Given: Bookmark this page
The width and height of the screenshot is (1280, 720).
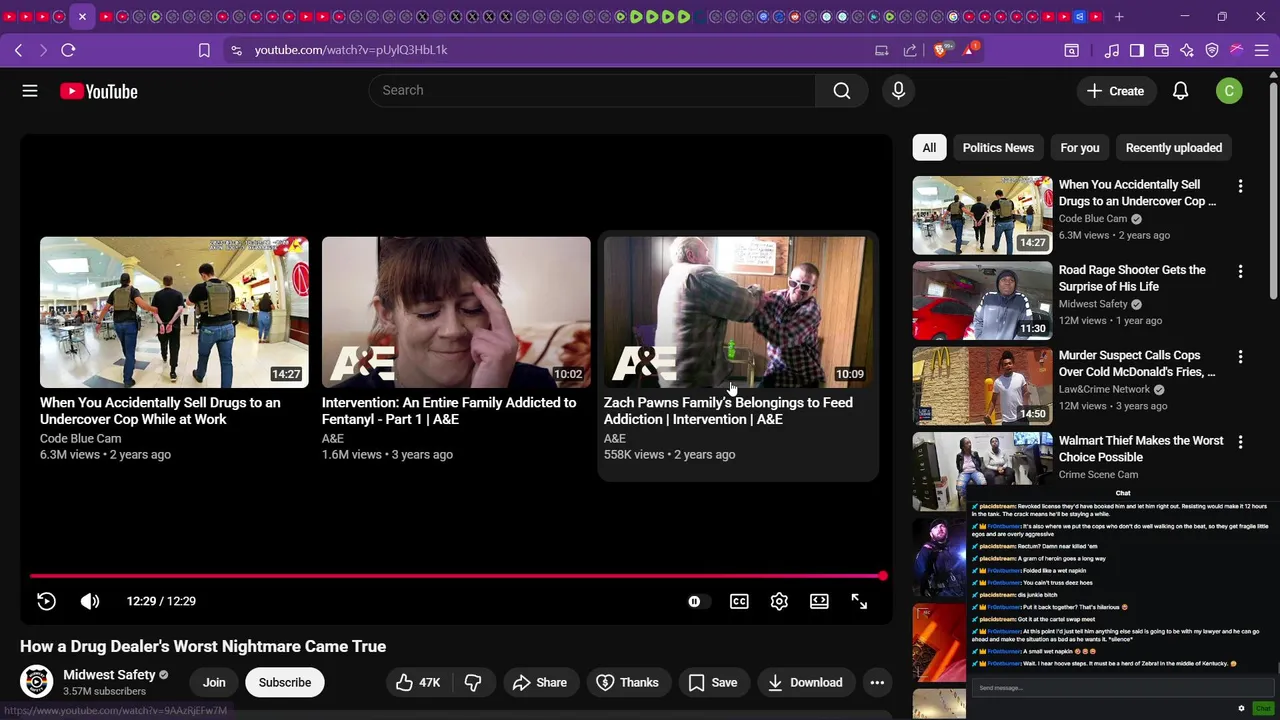Looking at the screenshot, I should click(204, 50).
